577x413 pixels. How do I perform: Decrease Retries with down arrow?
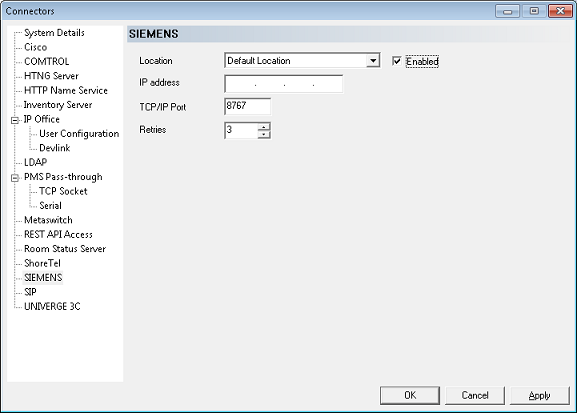pyautogui.click(x=264, y=134)
